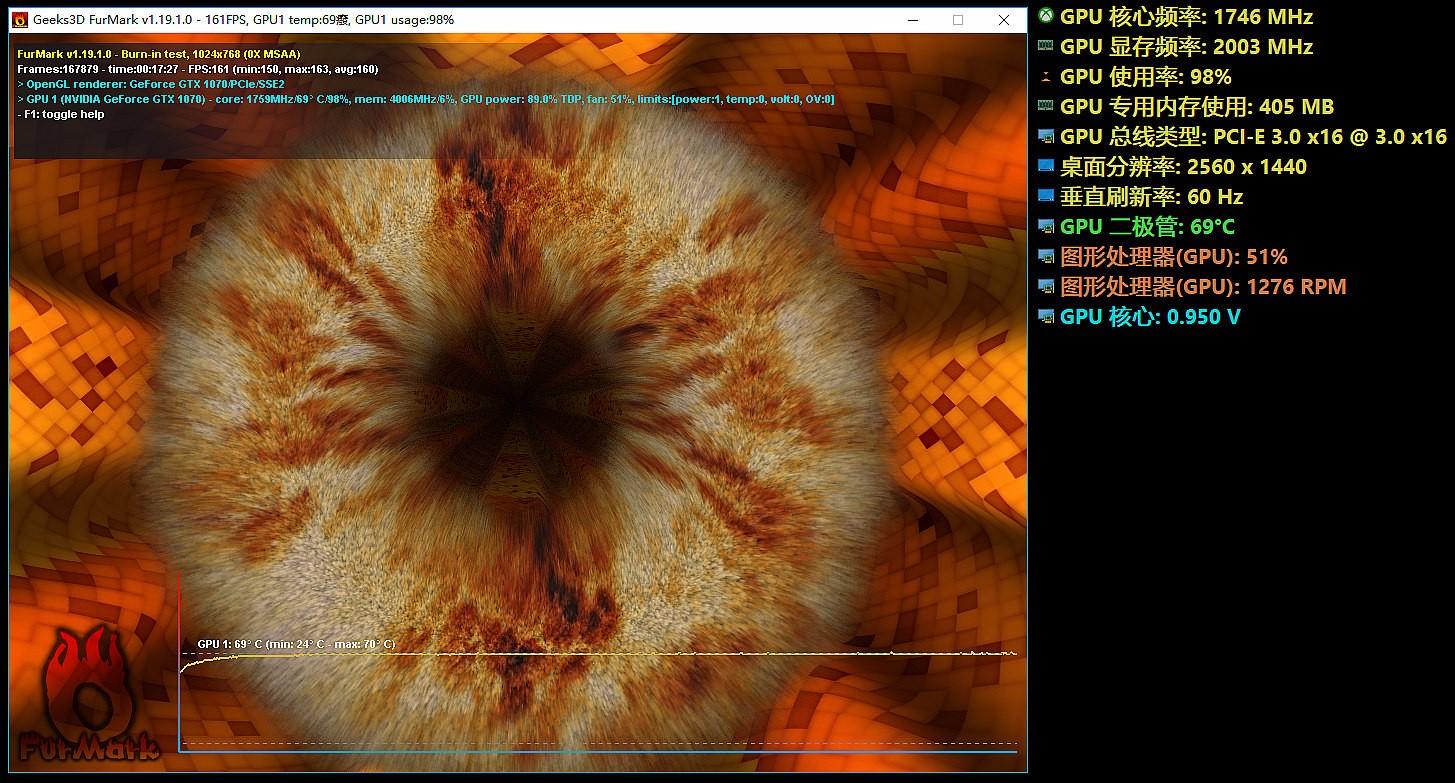Click the icon beside GPU 核心: 0.950 V

1046,316
